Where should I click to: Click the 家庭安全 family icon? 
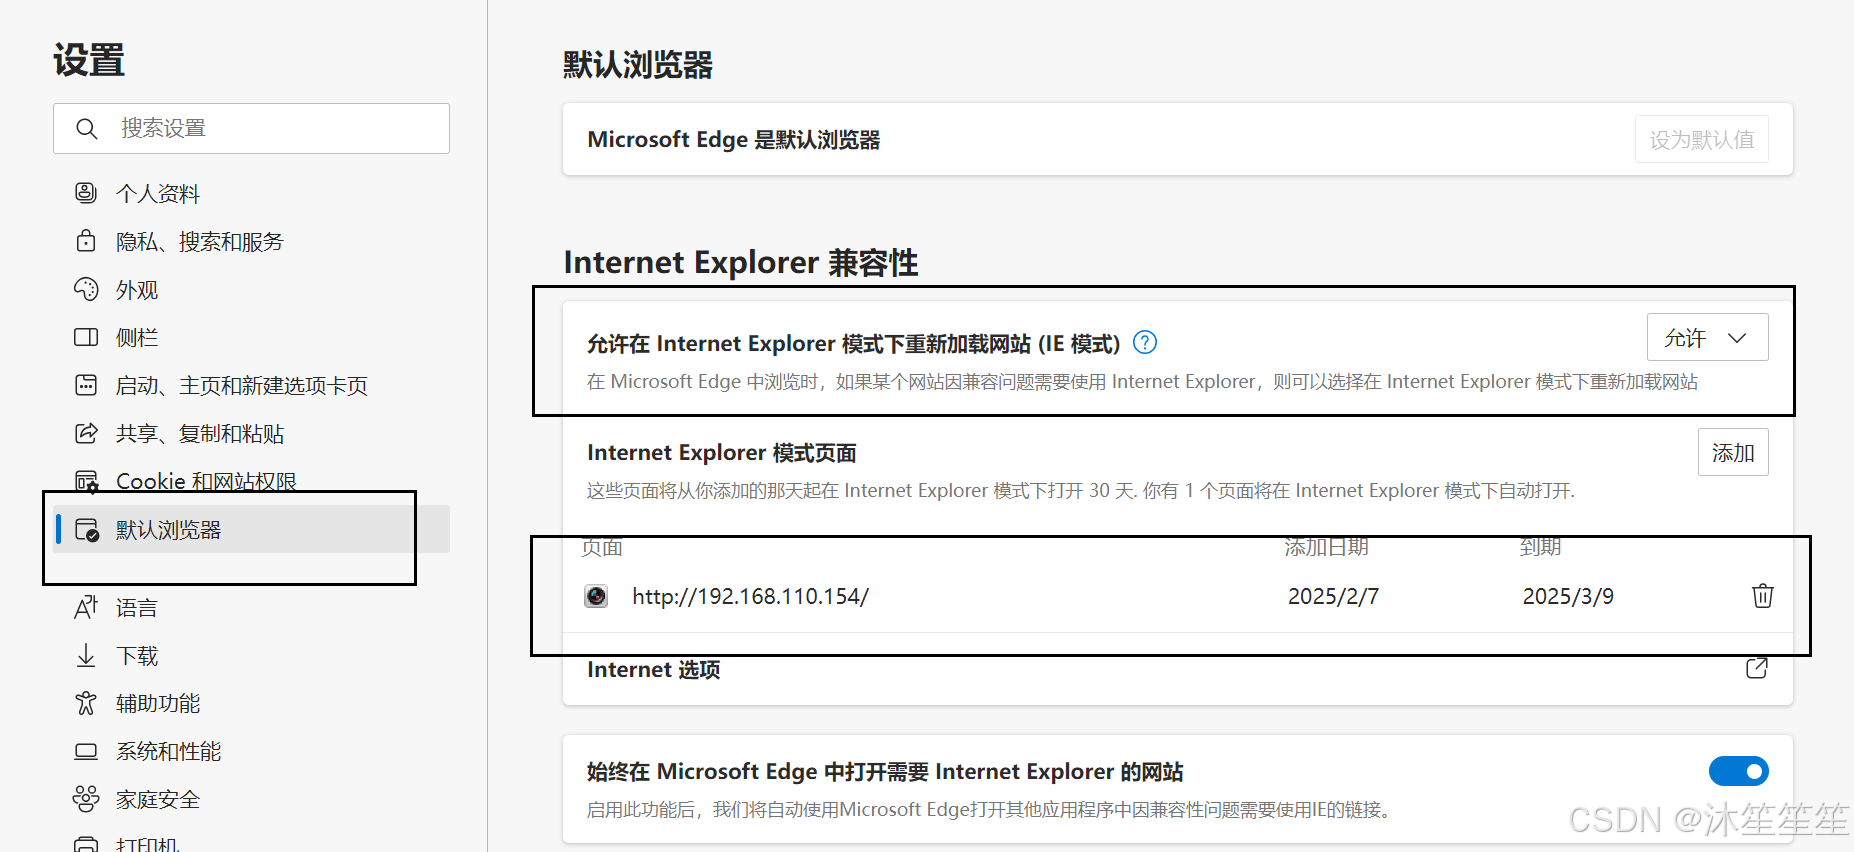(x=86, y=799)
